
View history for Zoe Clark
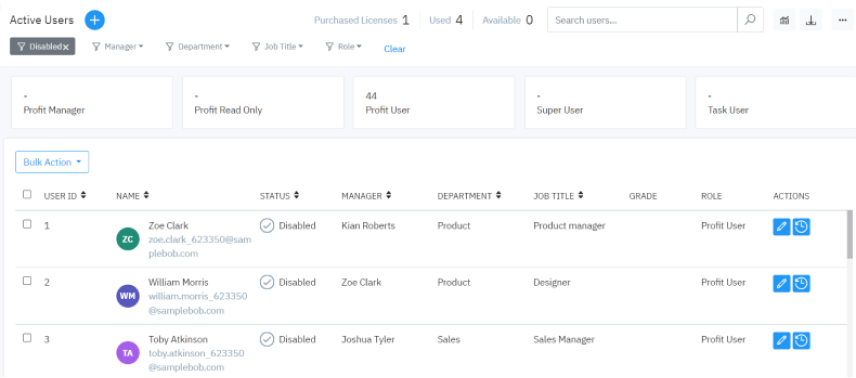click(x=801, y=227)
